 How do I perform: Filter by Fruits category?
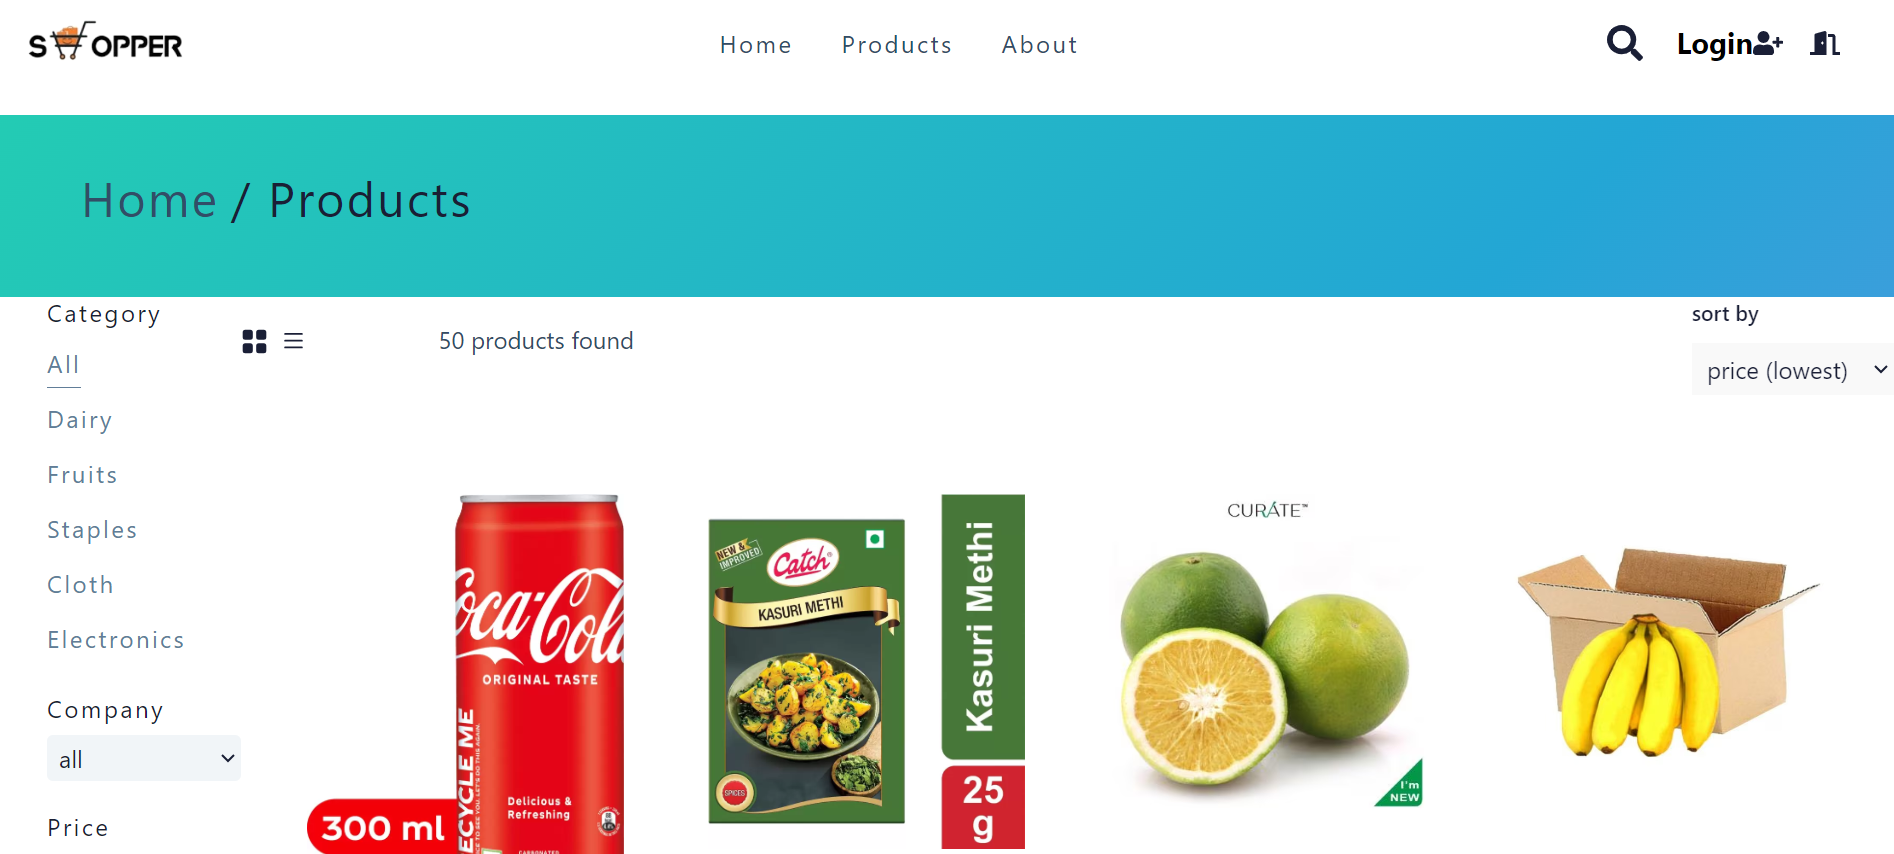click(x=83, y=475)
